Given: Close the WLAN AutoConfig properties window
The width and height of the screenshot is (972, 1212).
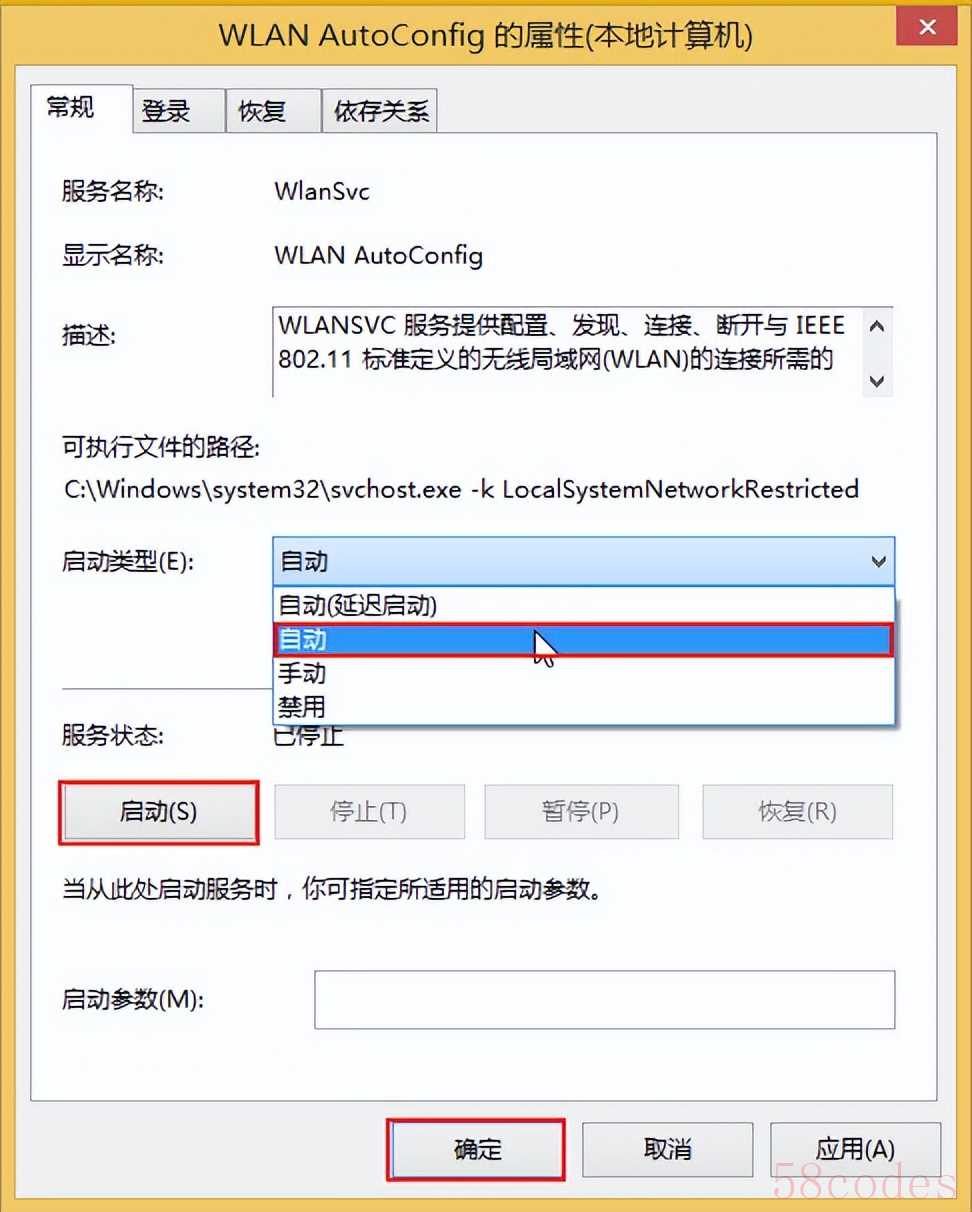Looking at the screenshot, I should coord(927,28).
